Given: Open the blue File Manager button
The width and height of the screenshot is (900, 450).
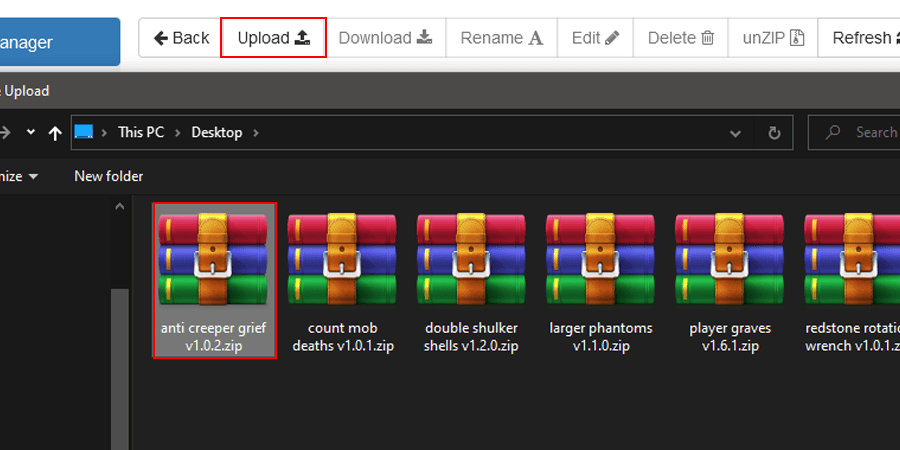Looking at the screenshot, I should [60, 42].
